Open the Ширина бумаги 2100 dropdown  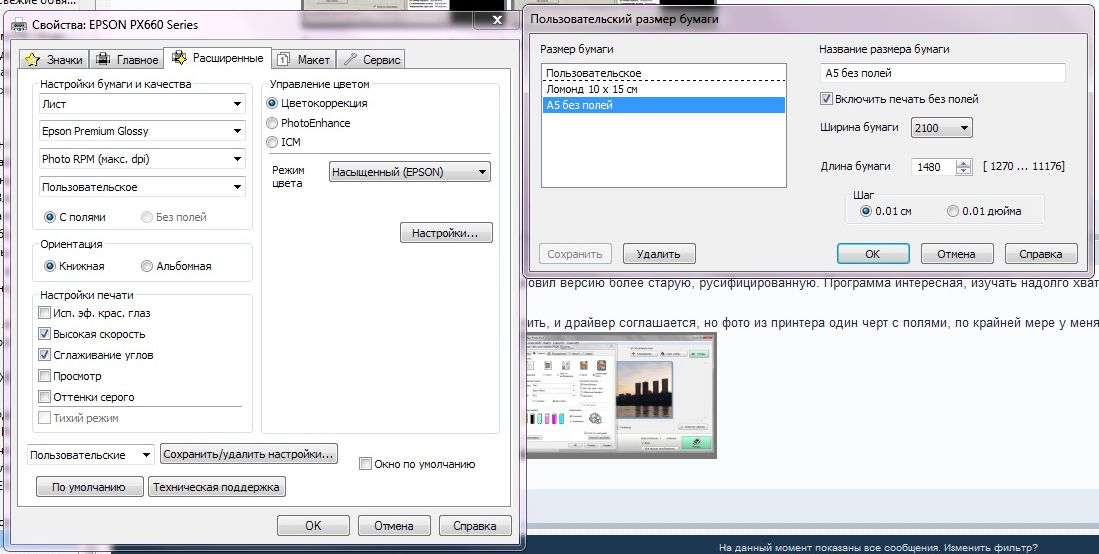click(941, 128)
